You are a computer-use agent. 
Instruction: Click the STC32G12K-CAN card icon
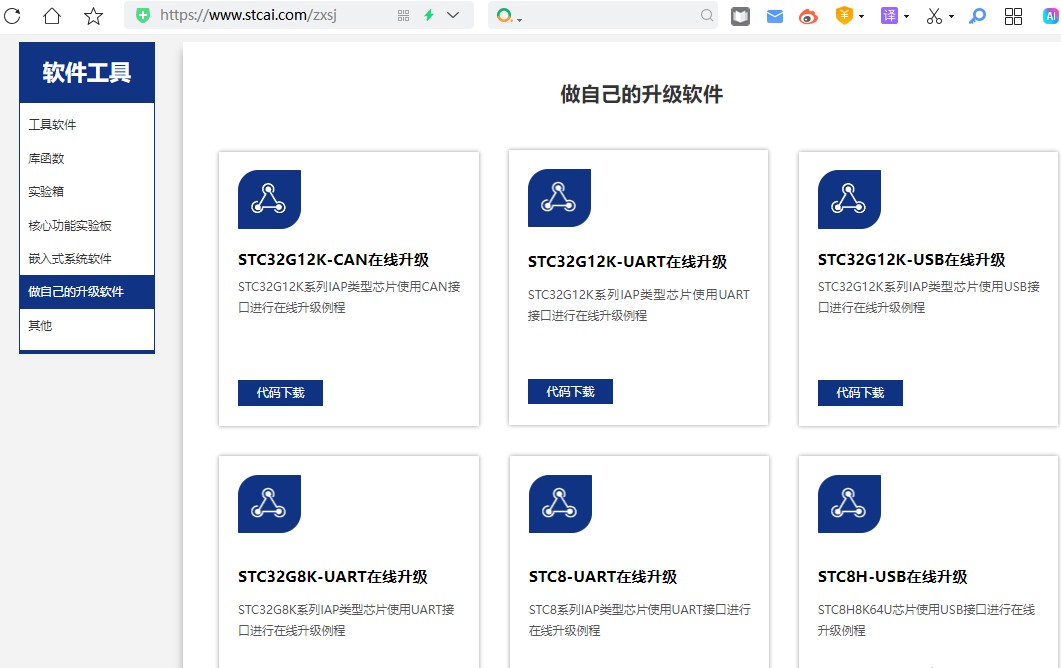pos(269,199)
